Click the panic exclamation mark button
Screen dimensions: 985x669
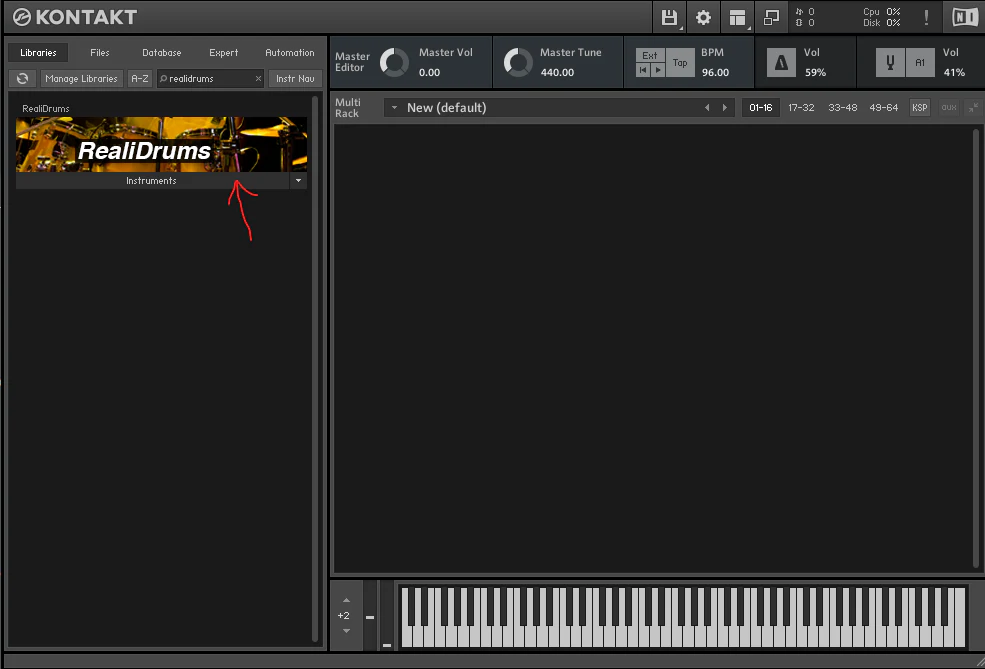point(927,18)
